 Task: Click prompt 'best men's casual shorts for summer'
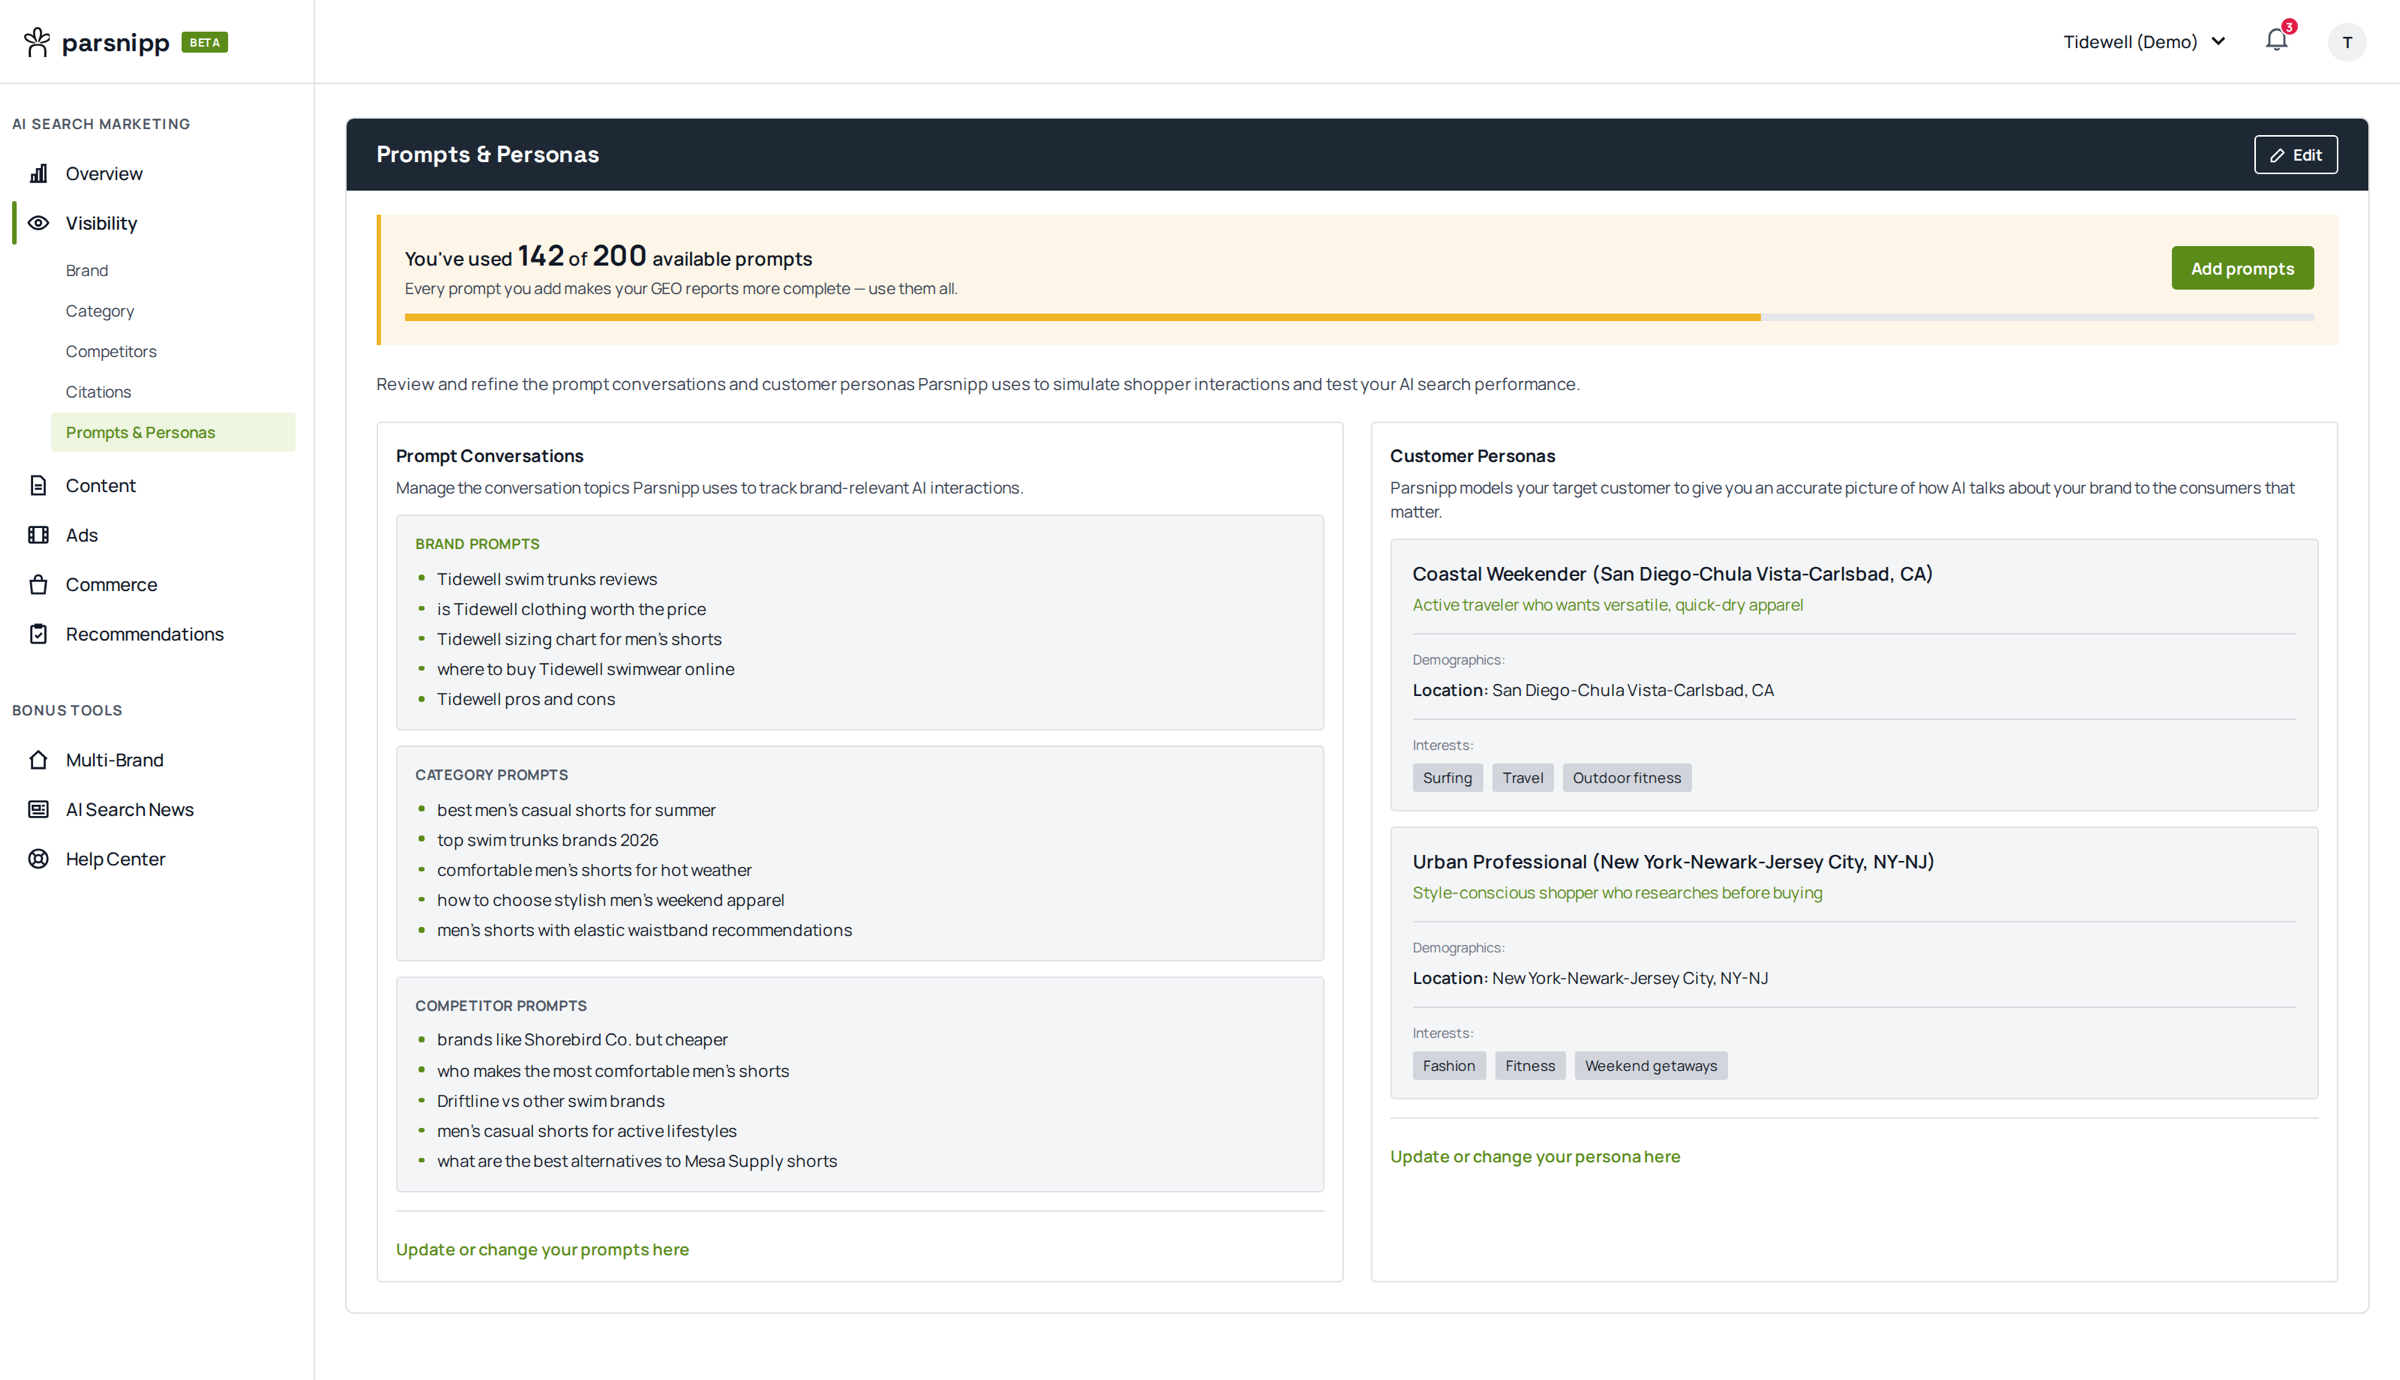tap(576, 810)
